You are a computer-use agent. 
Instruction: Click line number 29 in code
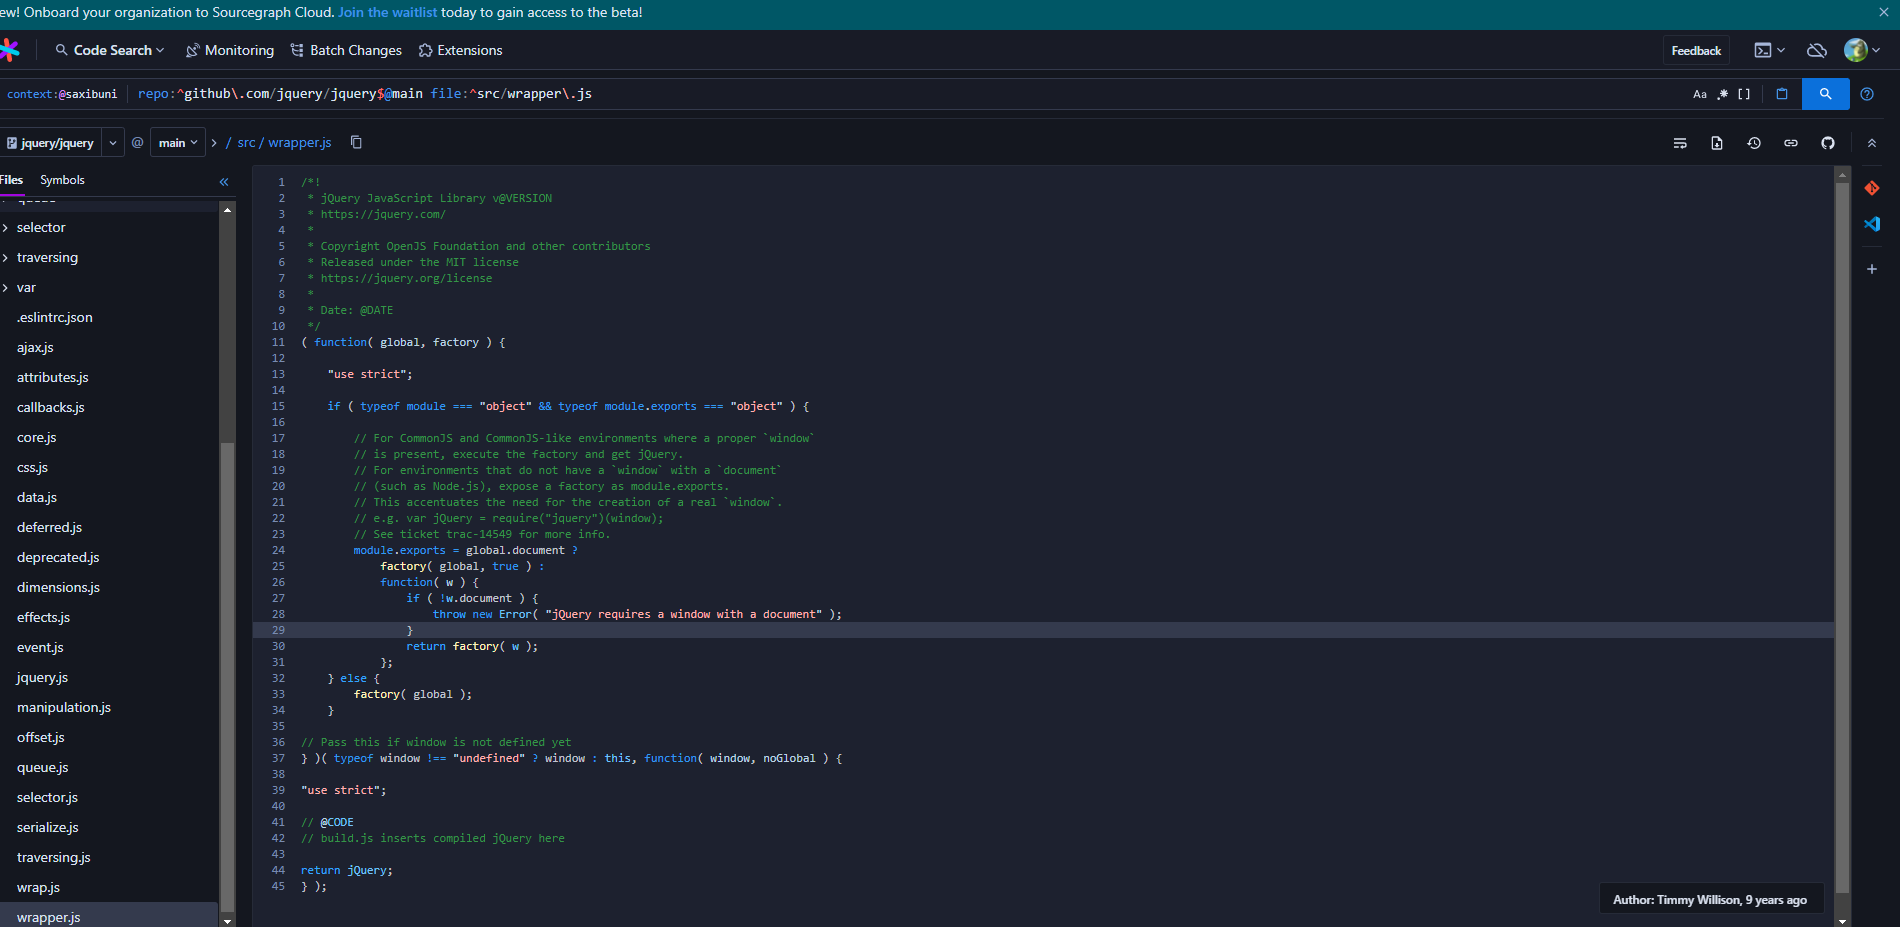pos(278,630)
